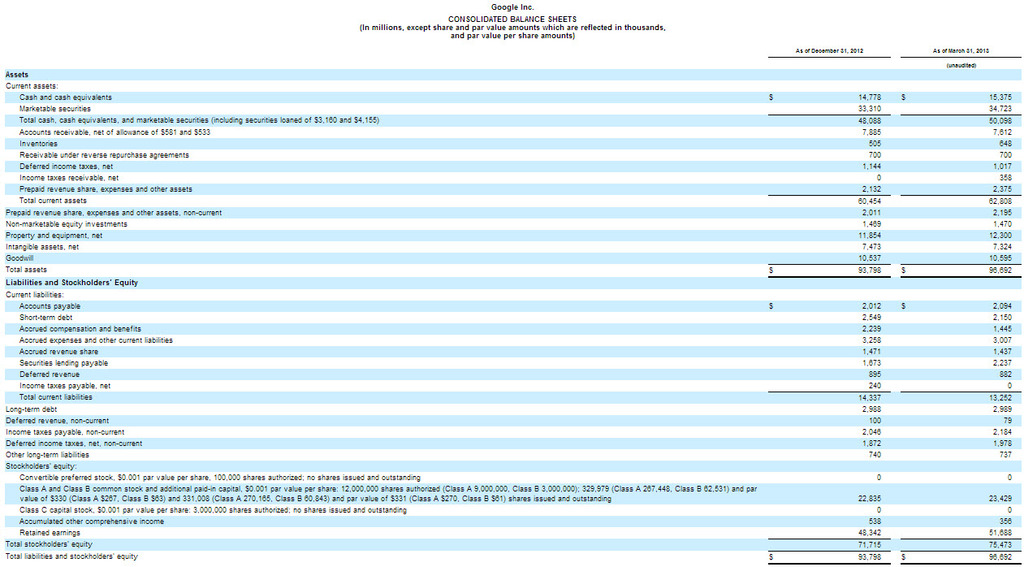Click the 'Marketable securities' row label
1024x567 pixels.
click(55, 108)
